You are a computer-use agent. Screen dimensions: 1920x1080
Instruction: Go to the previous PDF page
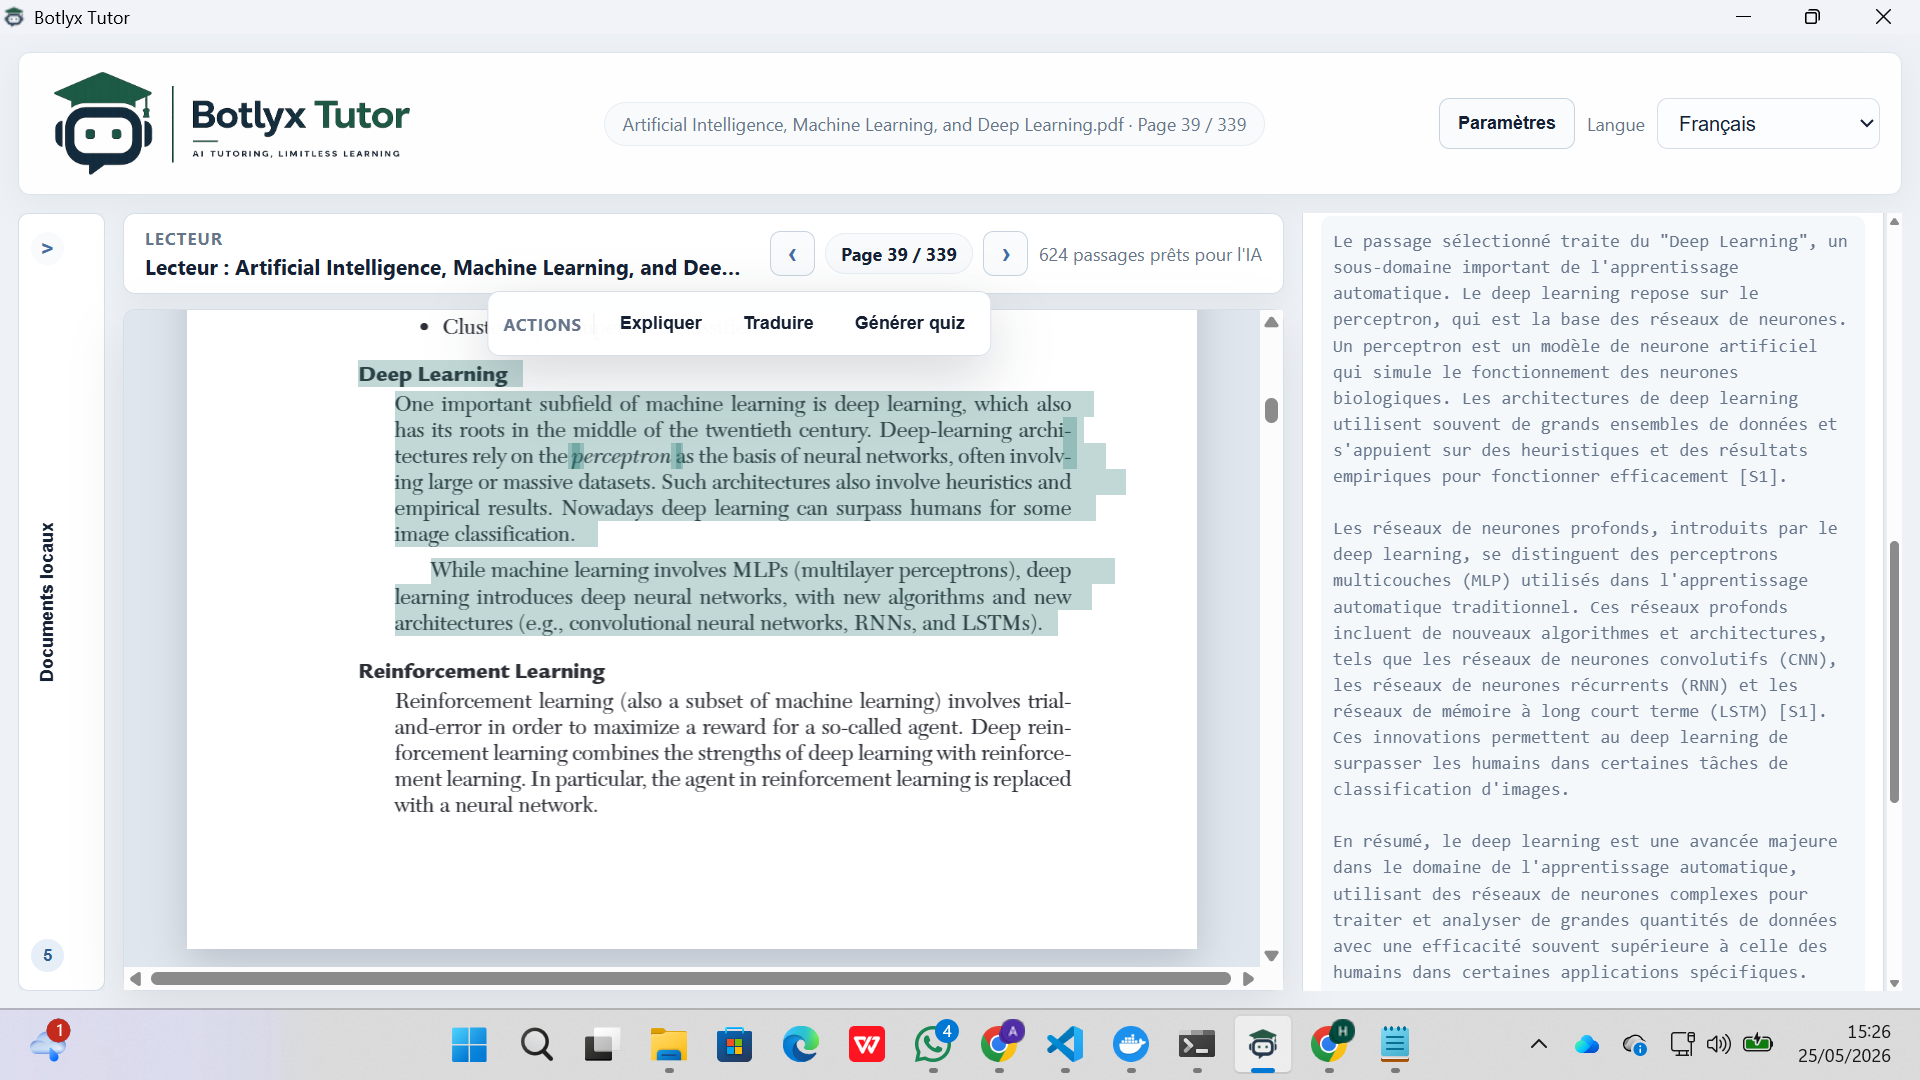(792, 254)
